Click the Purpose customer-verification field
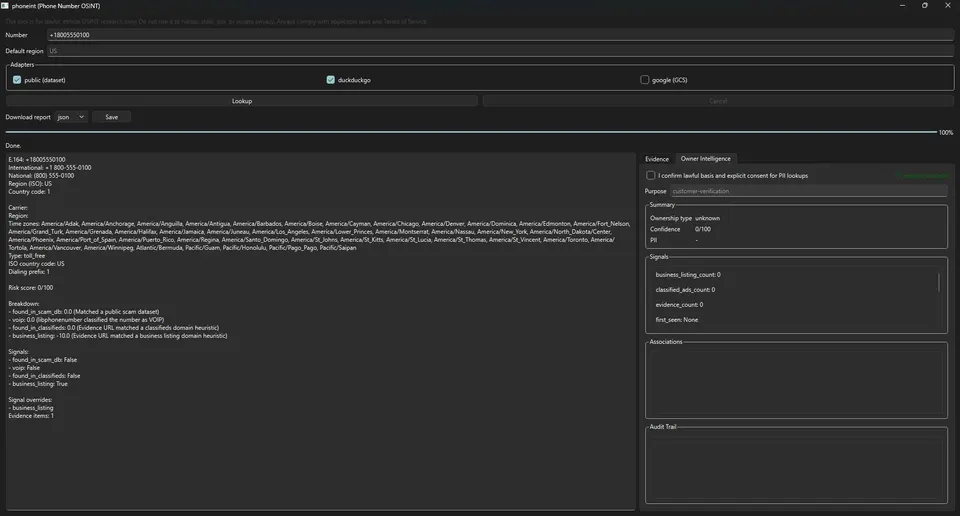This screenshot has height=516, width=960. click(x=809, y=191)
